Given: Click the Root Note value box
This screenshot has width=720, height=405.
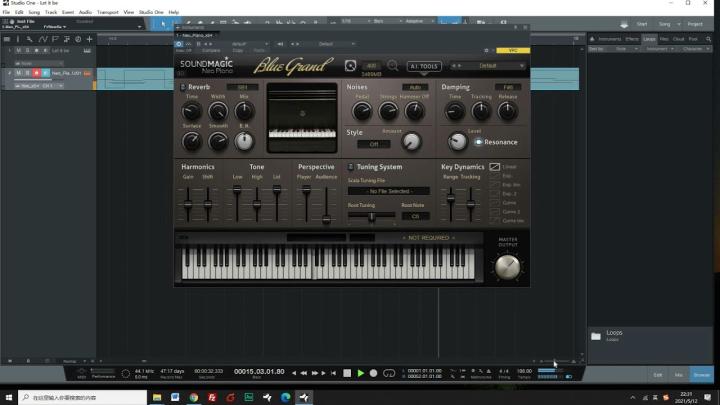Looking at the screenshot, I should (416, 216).
